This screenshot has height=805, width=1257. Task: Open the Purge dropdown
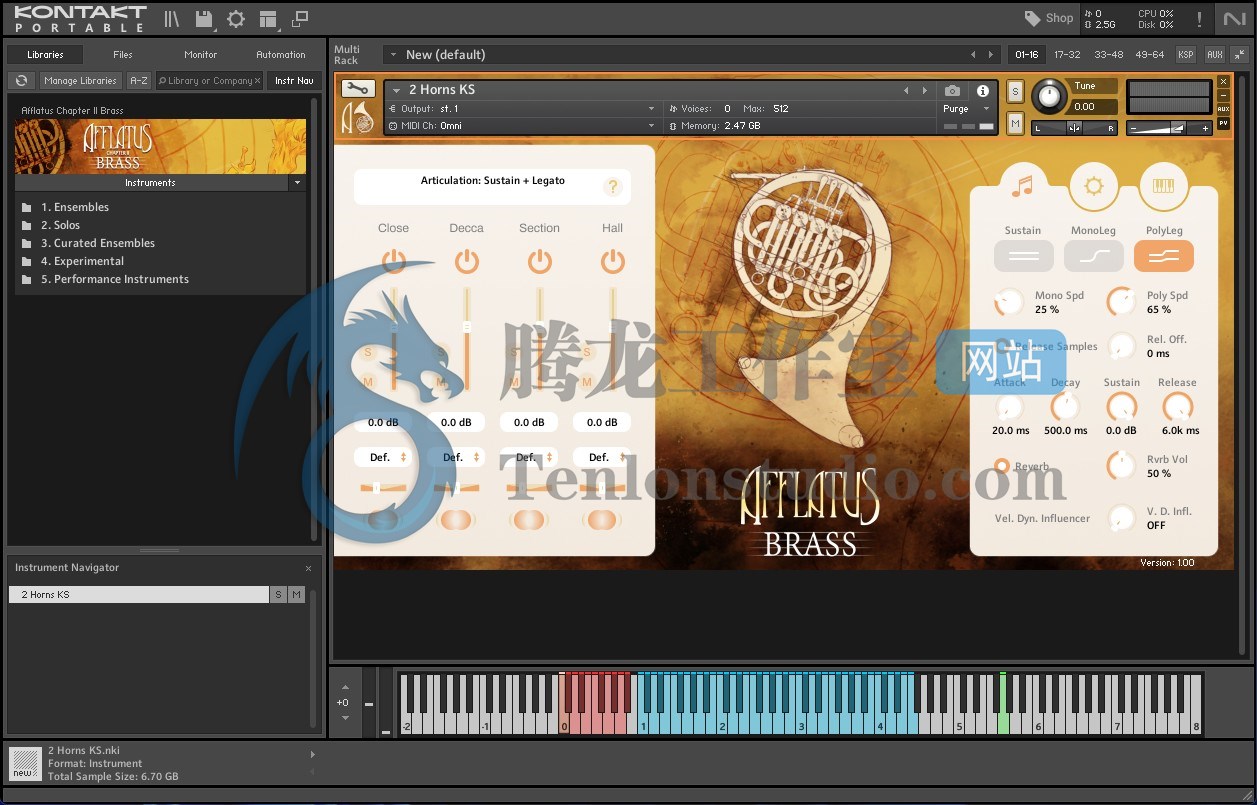coord(966,109)
